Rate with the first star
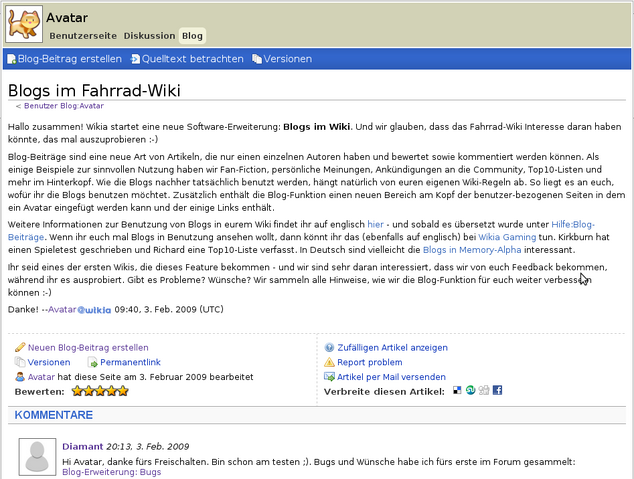The height and width of the screenshot is (479, 634). [x=77, y=391]
